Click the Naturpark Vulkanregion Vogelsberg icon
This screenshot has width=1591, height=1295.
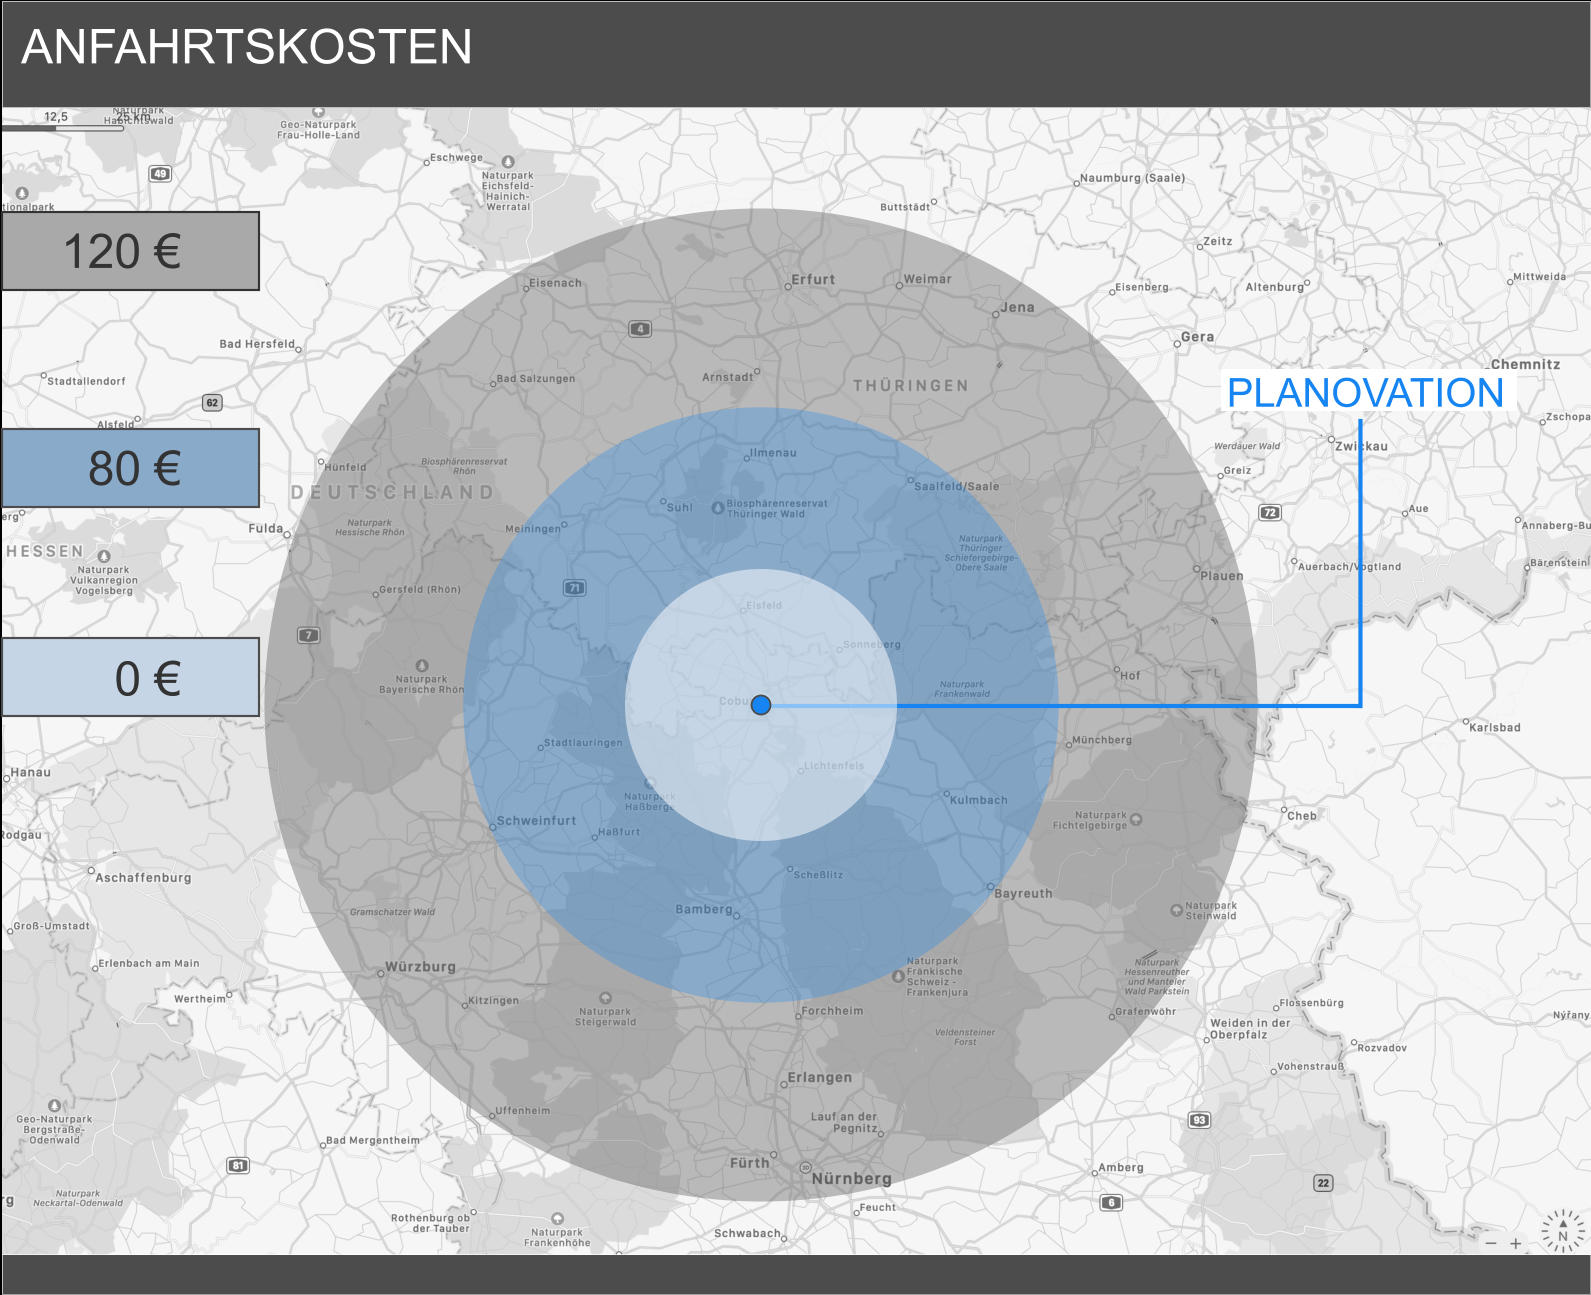[104, 556]
